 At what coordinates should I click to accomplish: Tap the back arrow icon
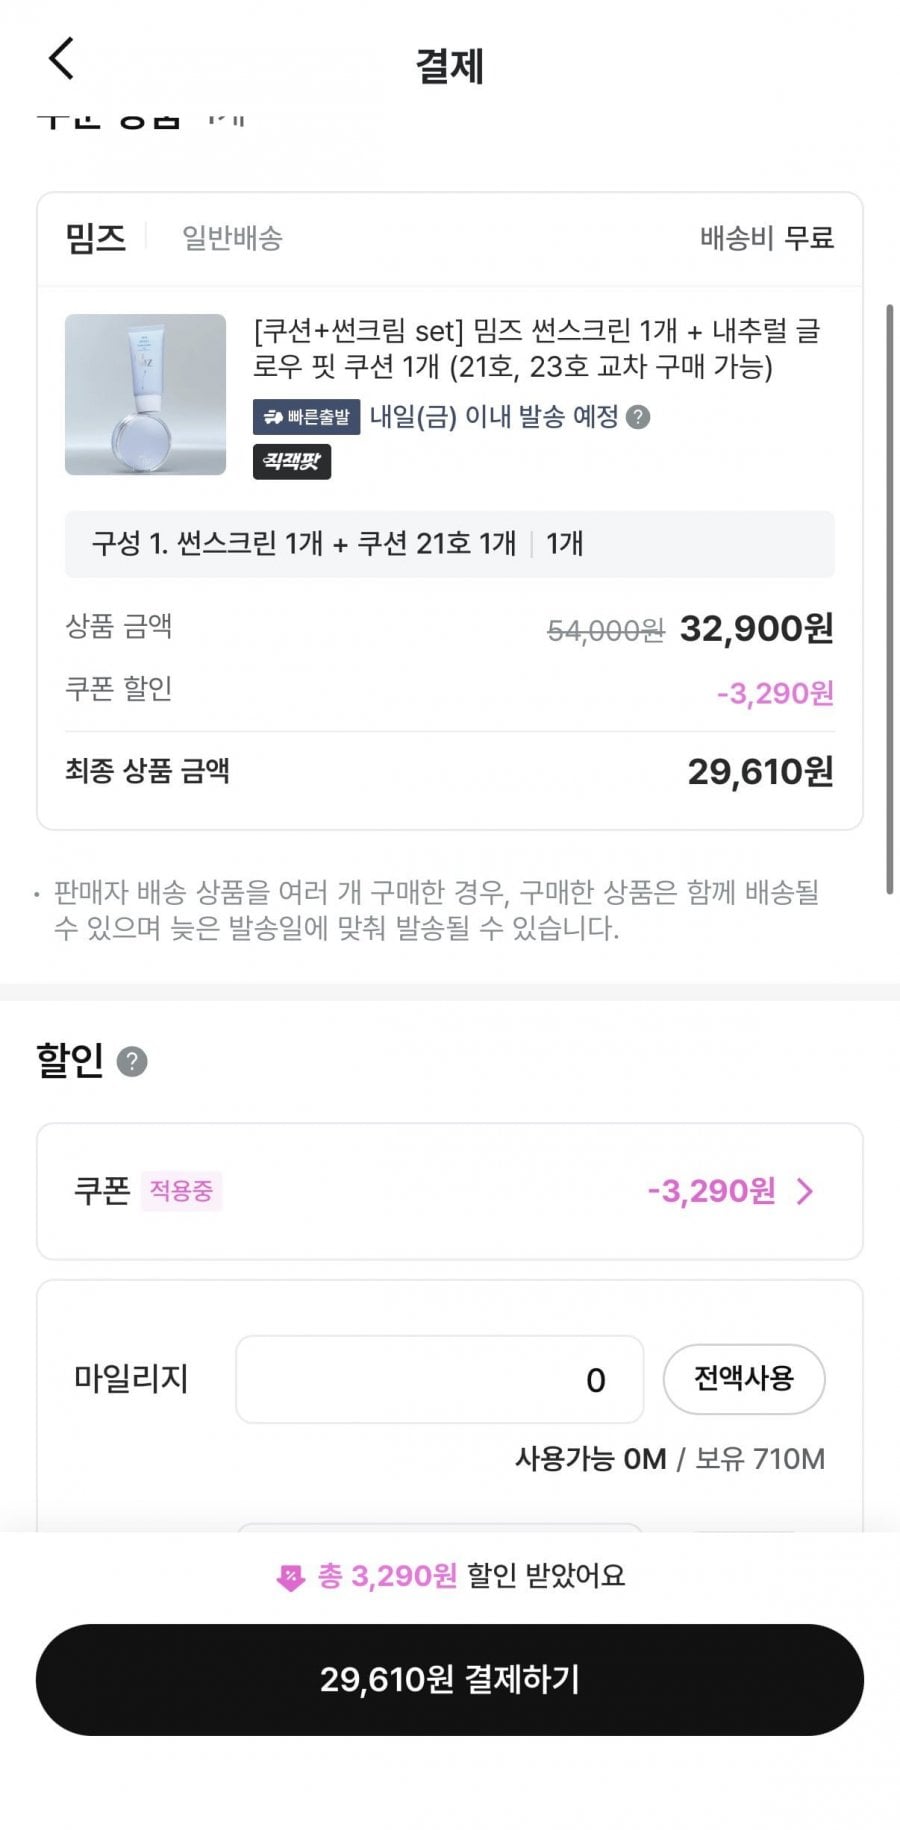click(x=62, y=59)
